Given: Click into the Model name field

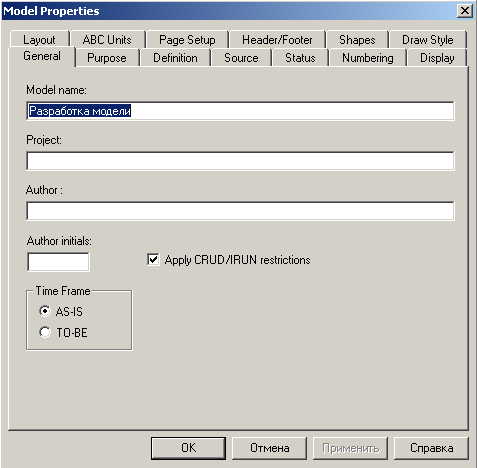Looking at the screenshot, I should (x=240, y=111).
